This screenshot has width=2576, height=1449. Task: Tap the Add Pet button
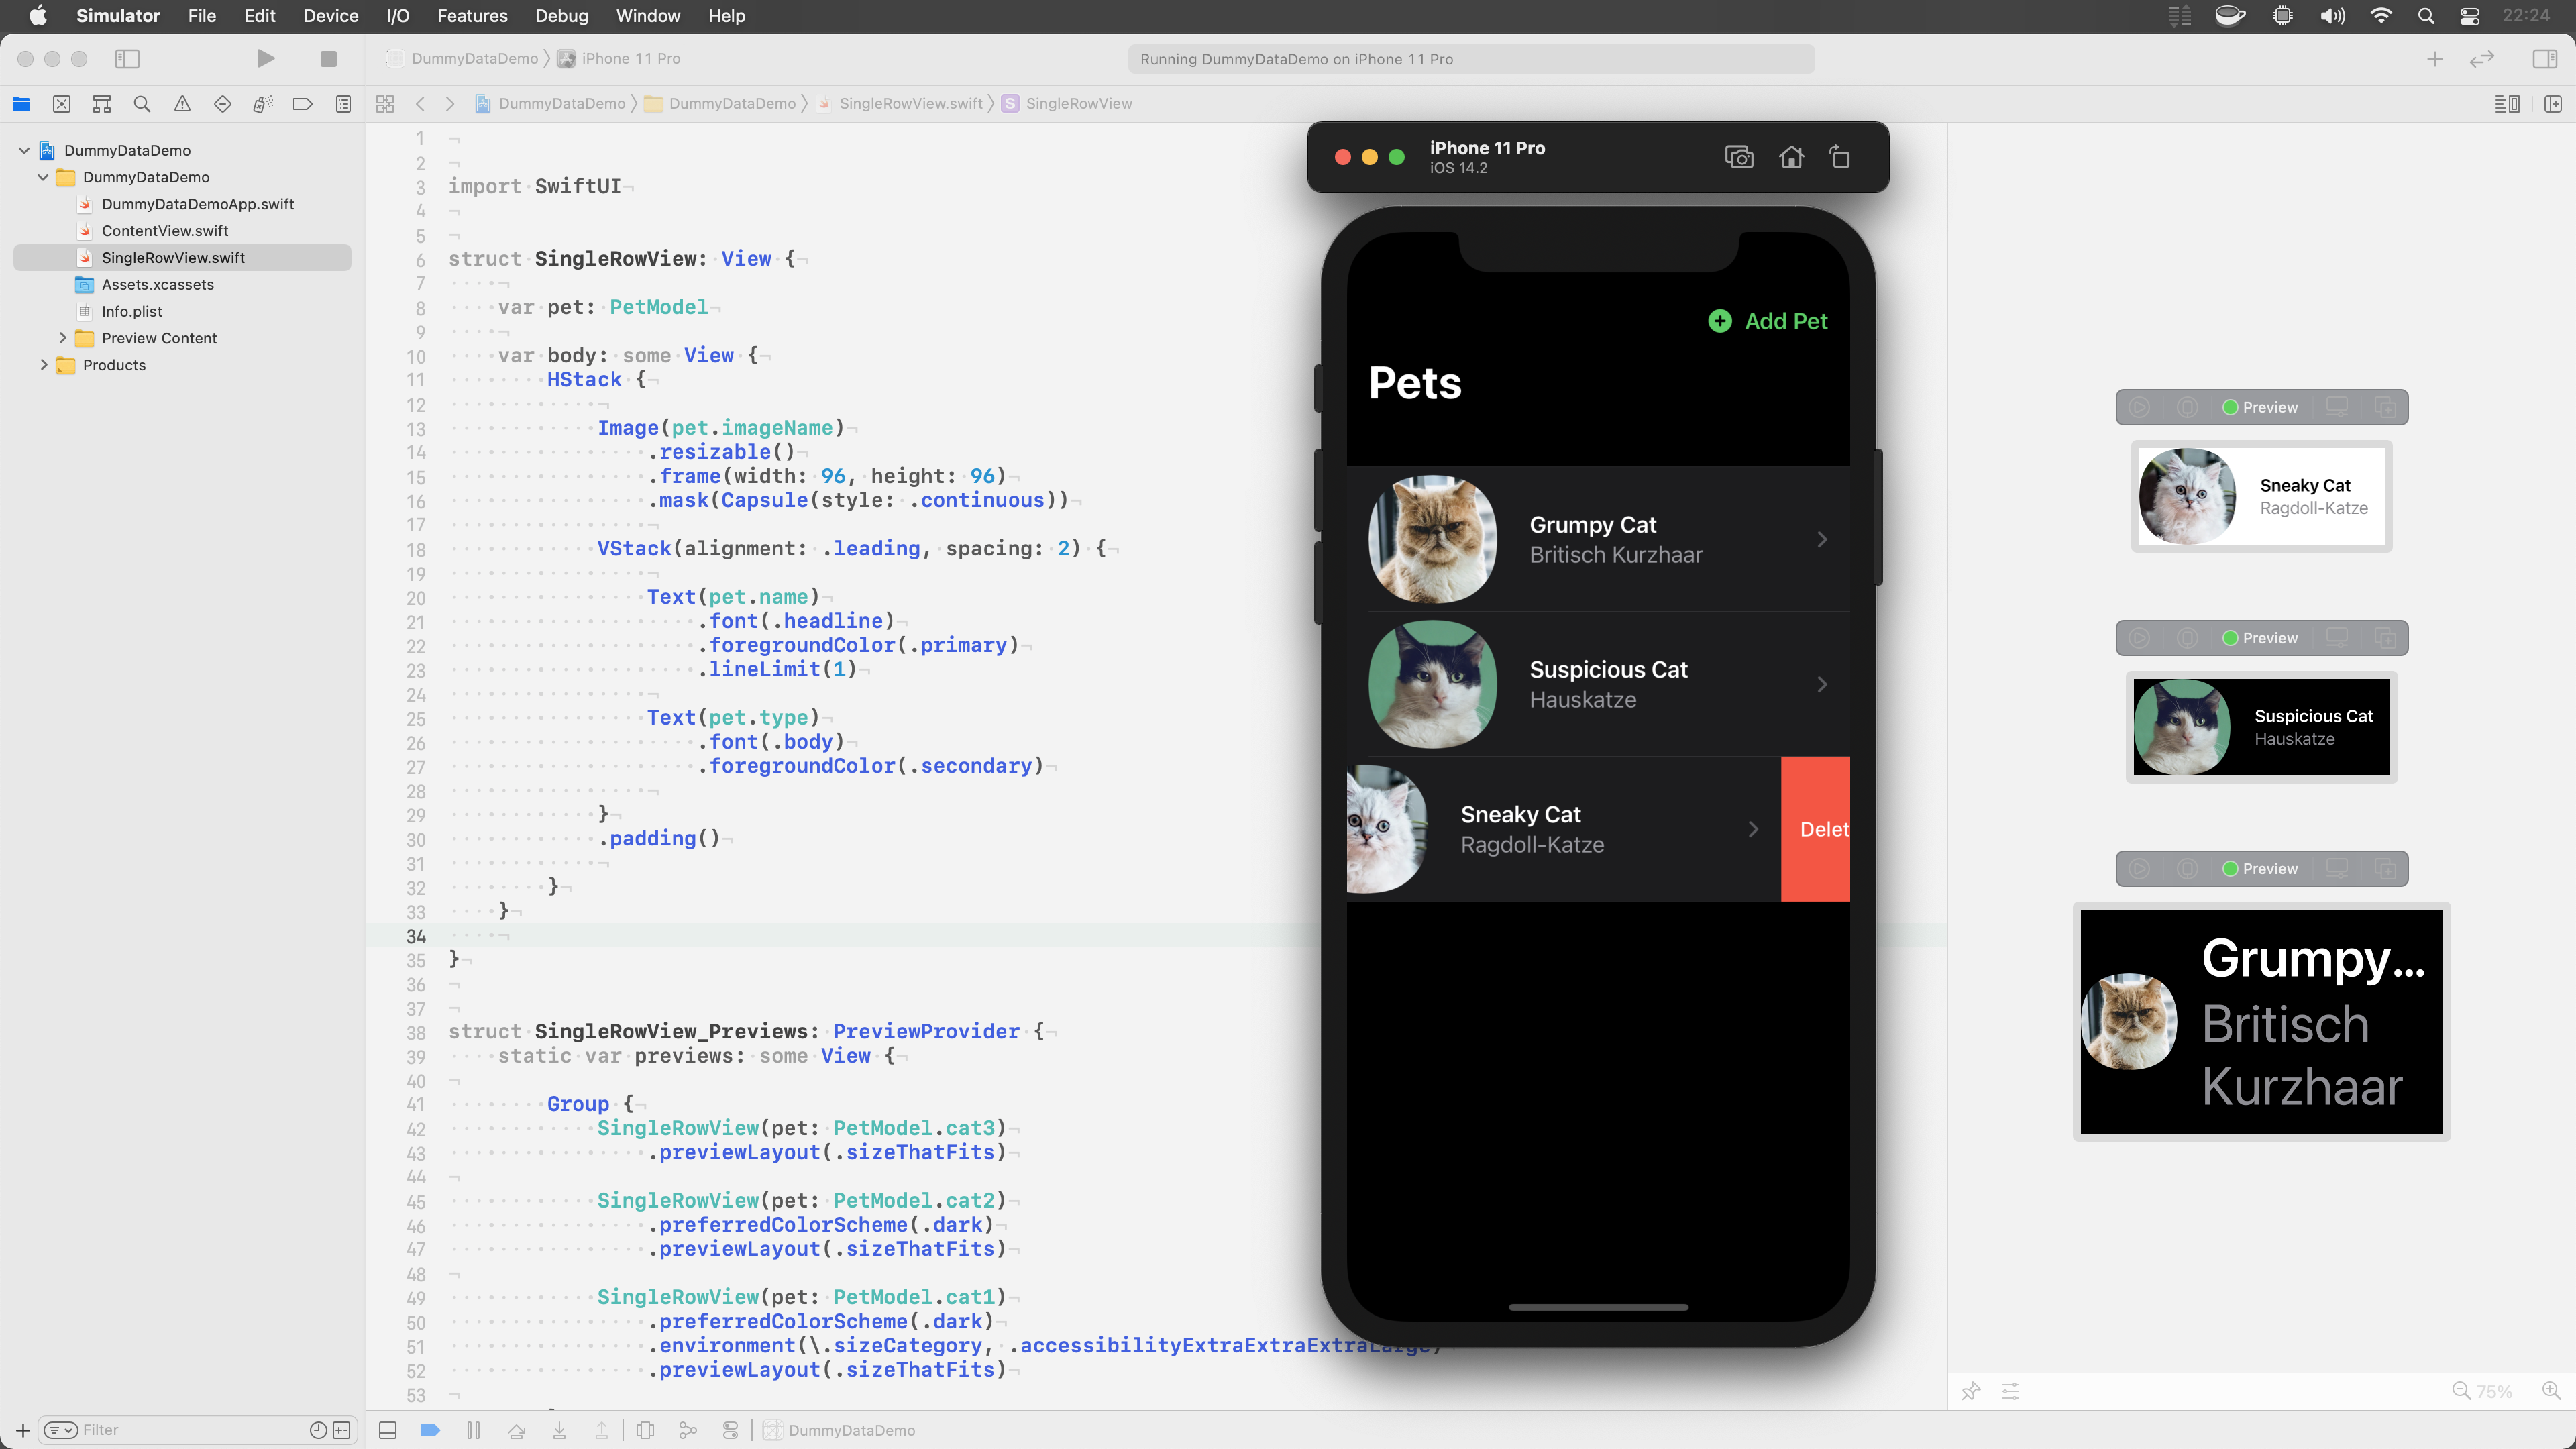pos(1767,321)
